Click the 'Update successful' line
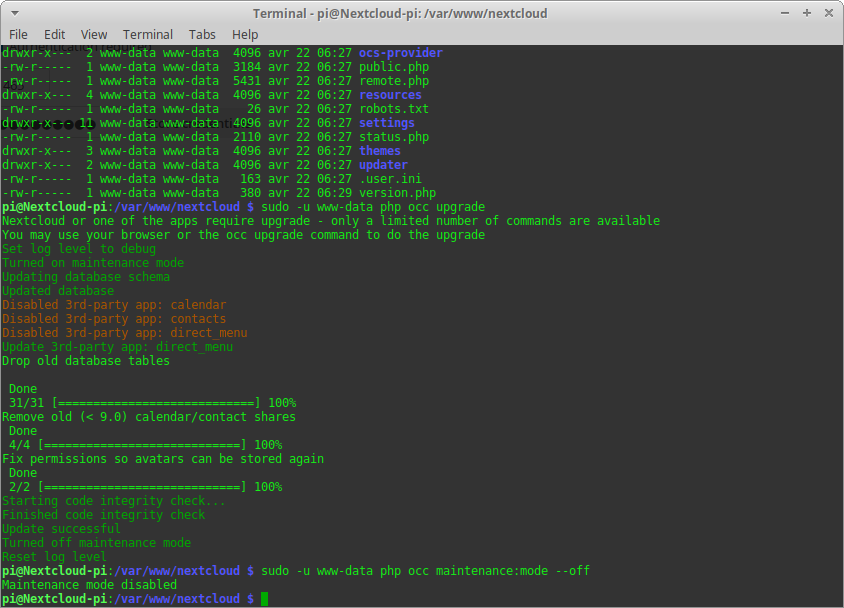This screenshot has height=608, width=844. (x=61, y=528)
